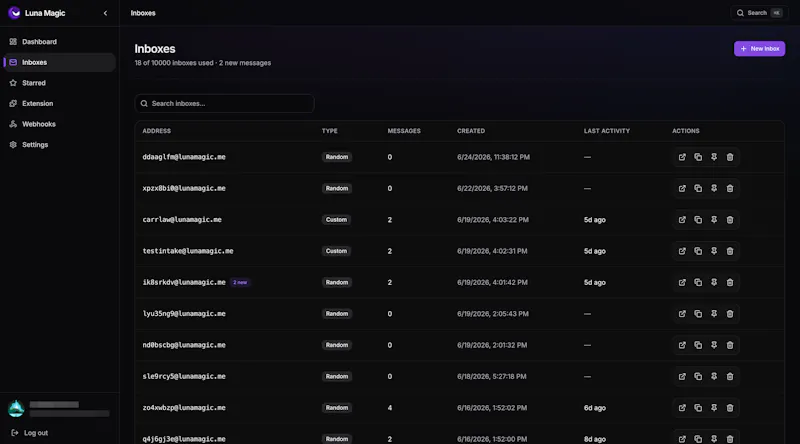Delete the testintake inbox
This screenshot has width=800, height=444.
(x=730, y=251)
